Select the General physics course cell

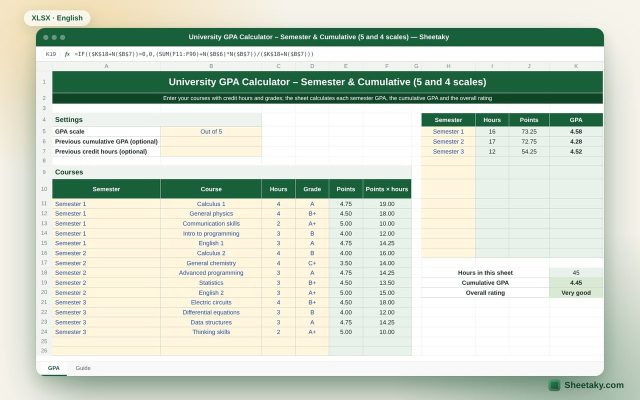[x=211, y=213]
